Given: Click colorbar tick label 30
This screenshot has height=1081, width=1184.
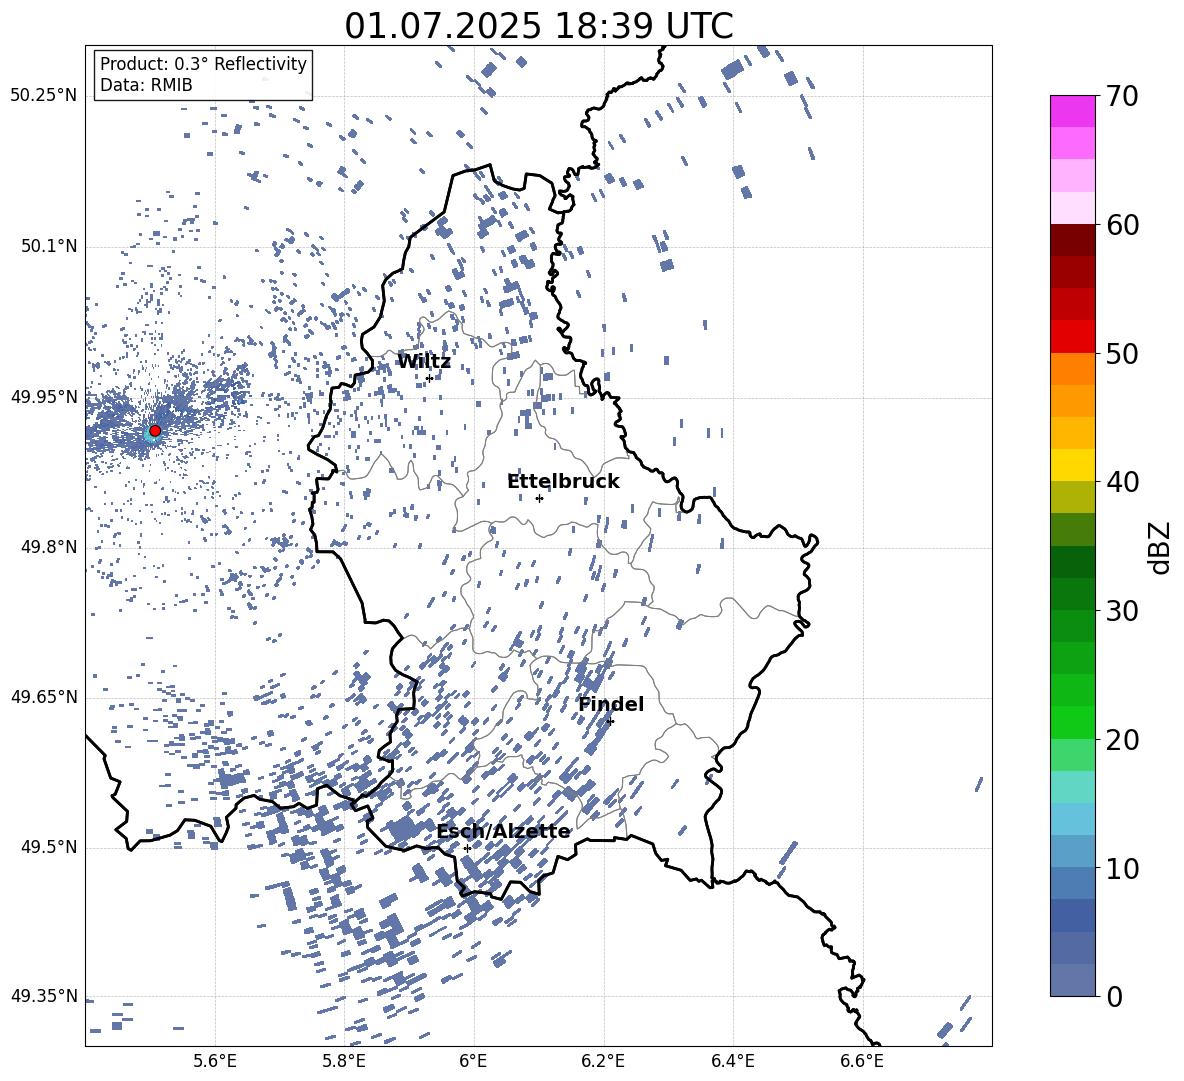Looking at the screenshot, I should (1123, 611).
